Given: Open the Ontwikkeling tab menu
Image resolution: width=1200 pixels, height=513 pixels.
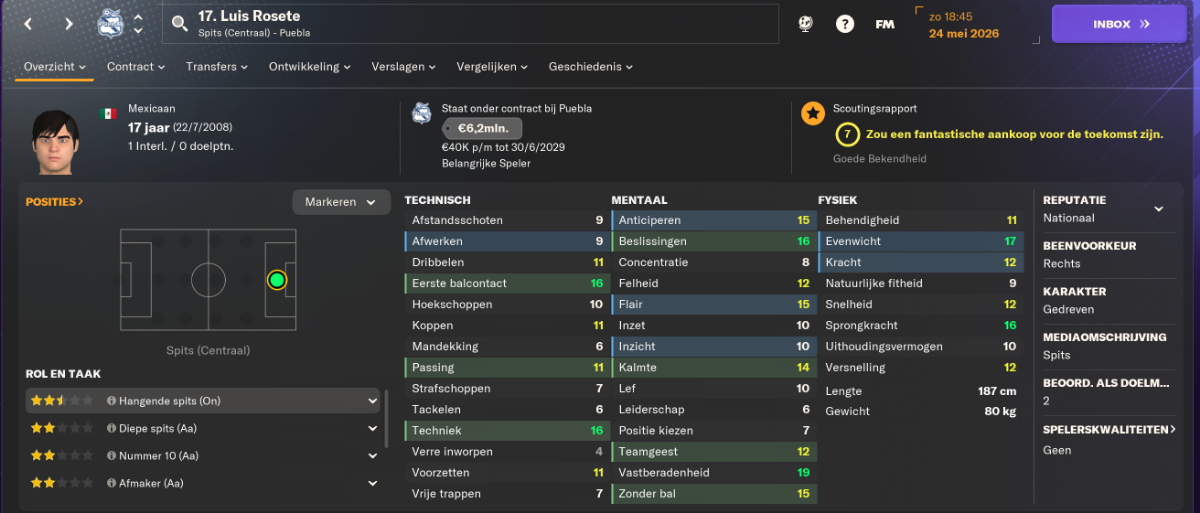Looking at the screenshot, I should [x=310, y=67].
